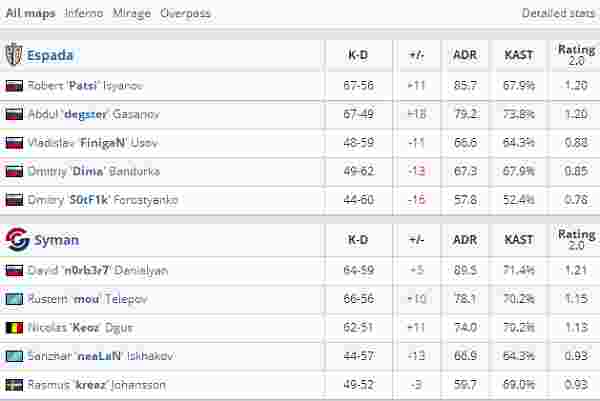Open the Detailed stats link
600x401 pixels.
click(x=557, y=14)
